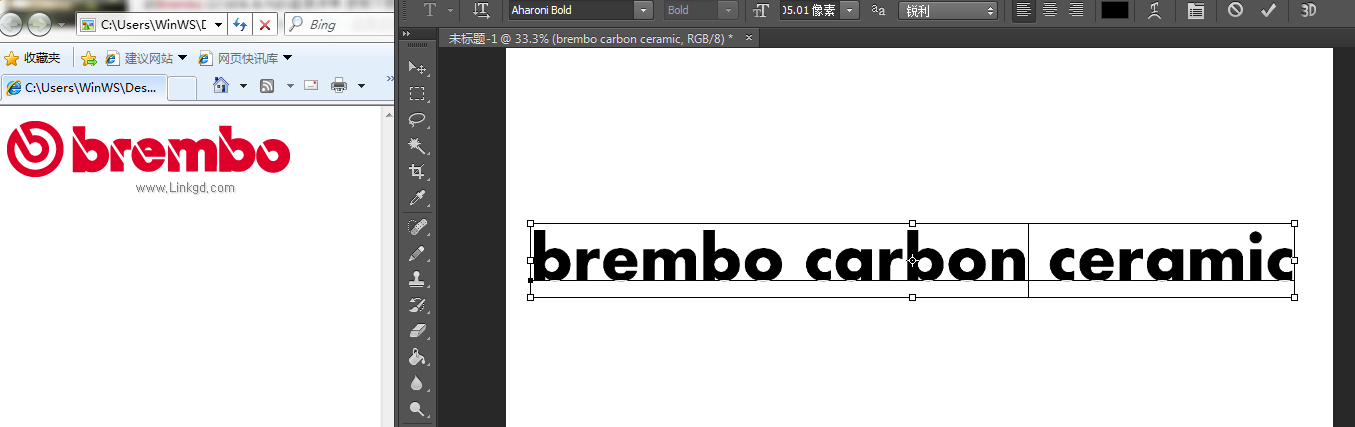The width and height of the screenshot is (1355, 427).
Task: Select the Eyedropper tool
Action: point(417,198)
